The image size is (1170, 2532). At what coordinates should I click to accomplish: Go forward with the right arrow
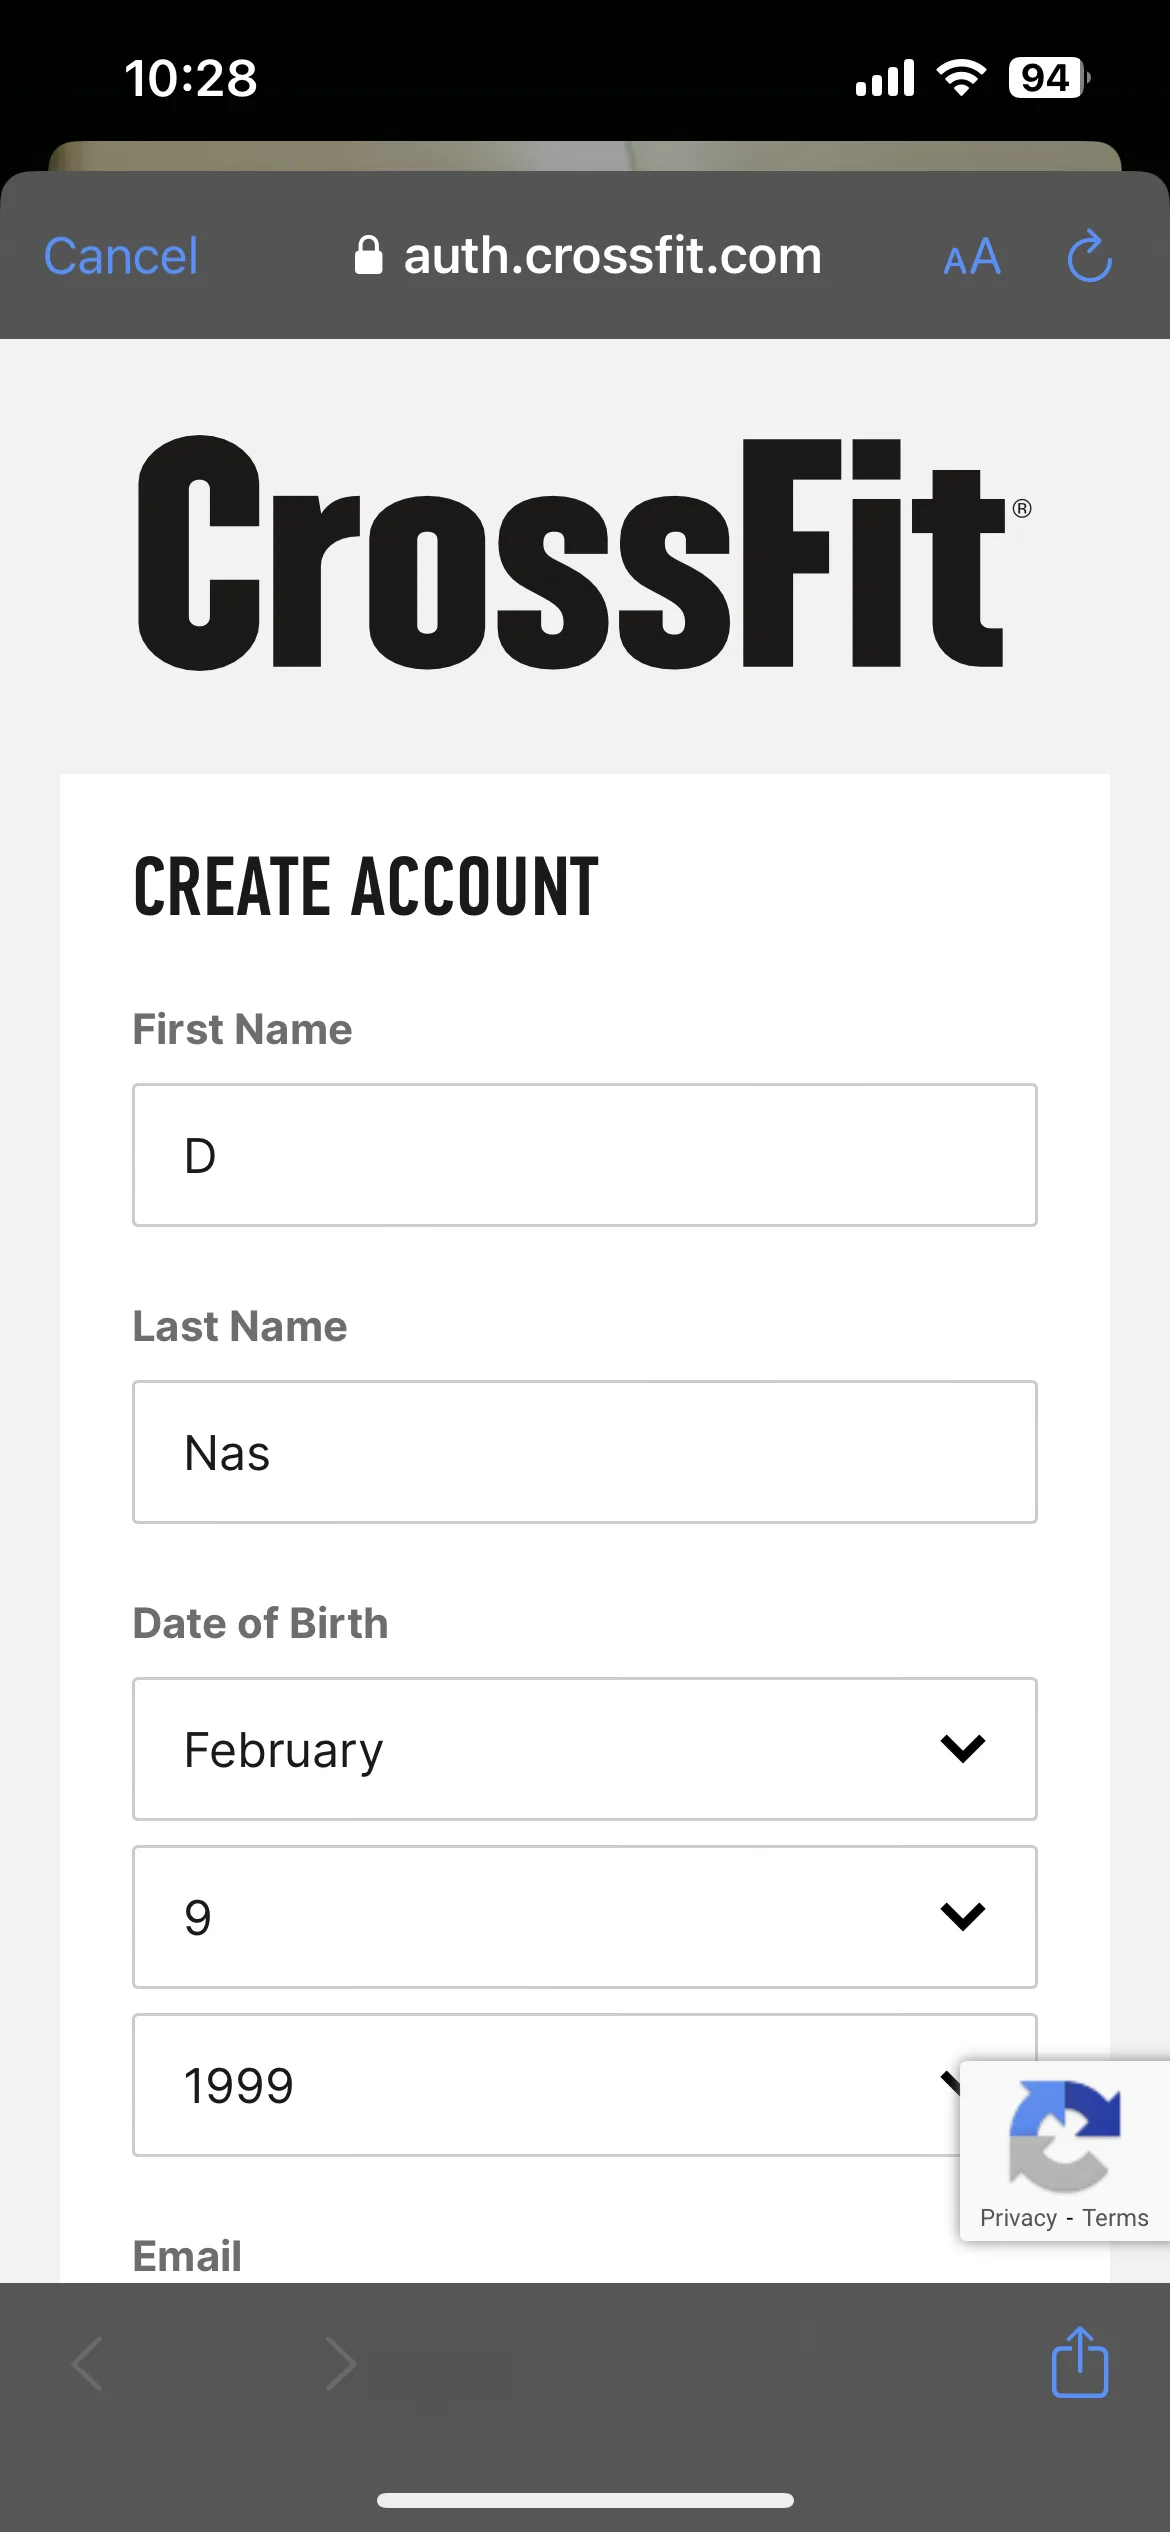(x=341, y=2364)
